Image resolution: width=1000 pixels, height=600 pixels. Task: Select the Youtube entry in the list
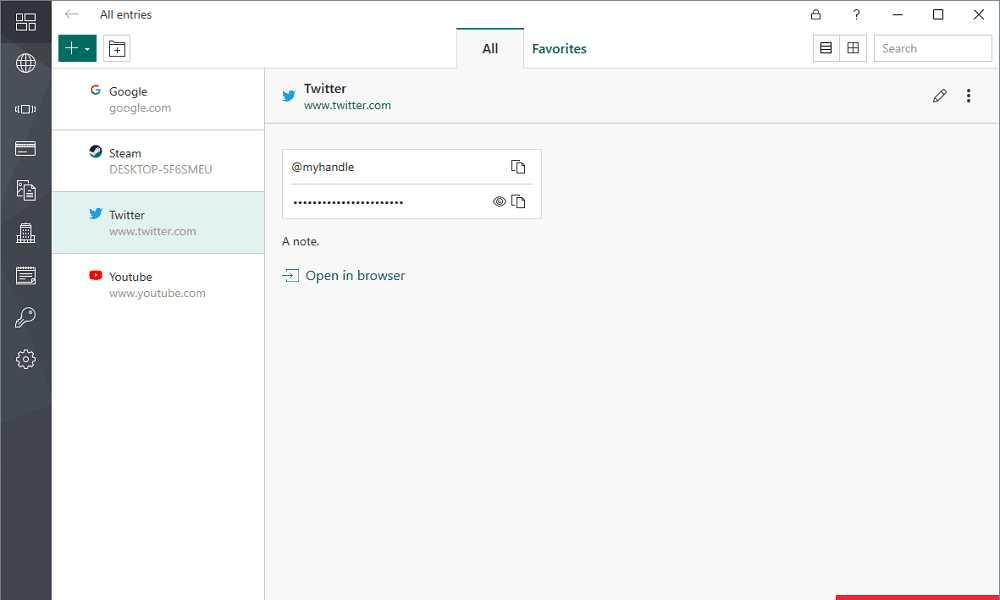pyautogui.click(x=158, y=285)
